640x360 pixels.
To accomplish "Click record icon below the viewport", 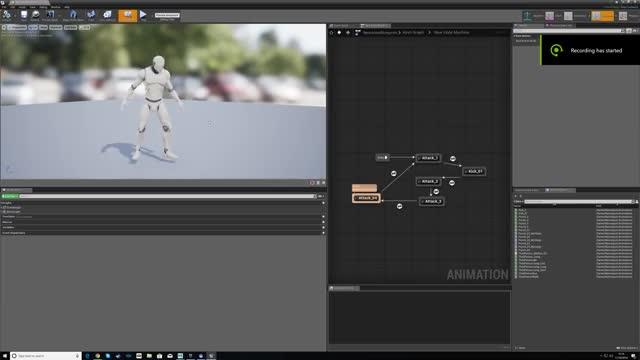I will coord(312,183).
